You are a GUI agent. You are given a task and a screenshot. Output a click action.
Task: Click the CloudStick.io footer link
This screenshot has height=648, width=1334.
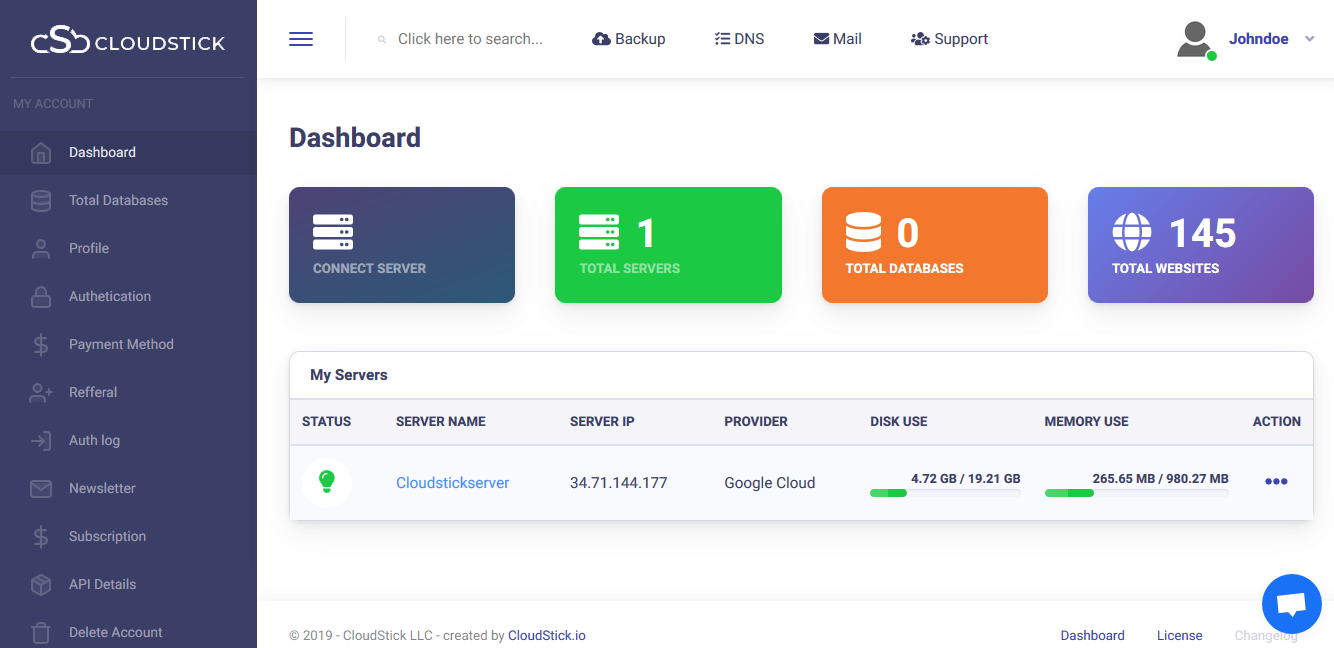coord(547,635)
